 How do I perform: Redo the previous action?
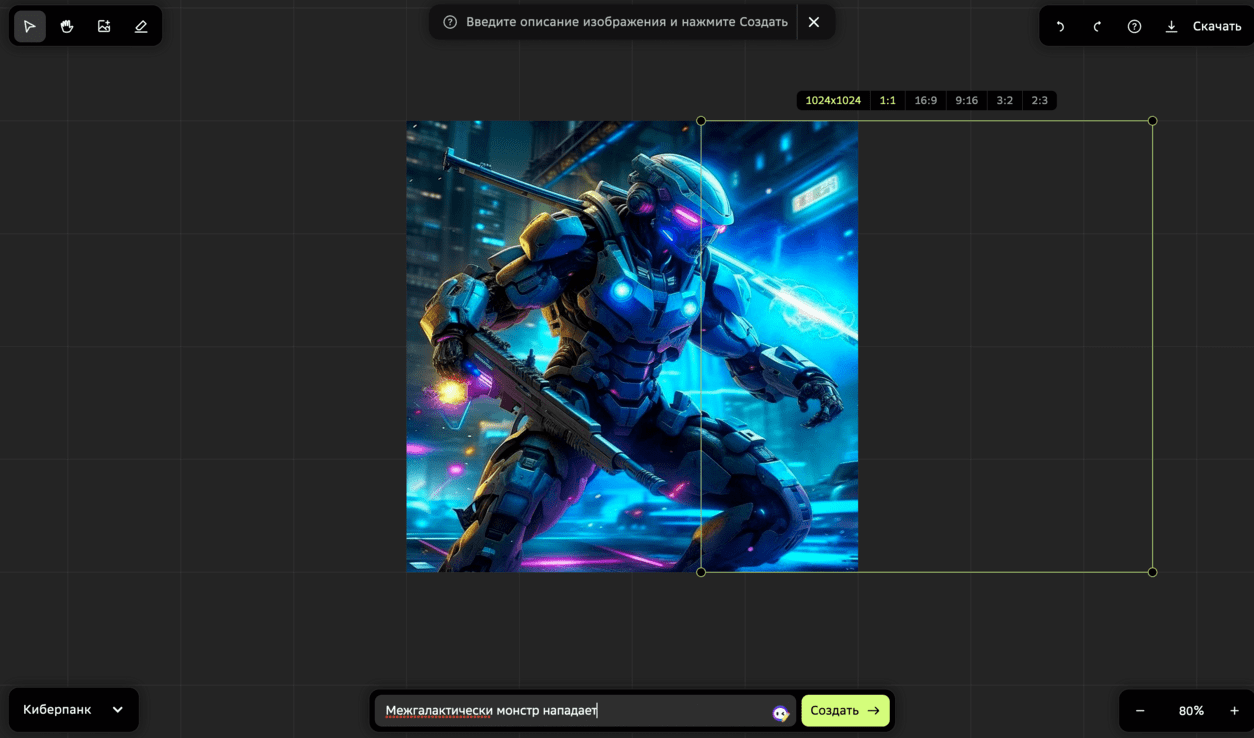coord(1097,27)
